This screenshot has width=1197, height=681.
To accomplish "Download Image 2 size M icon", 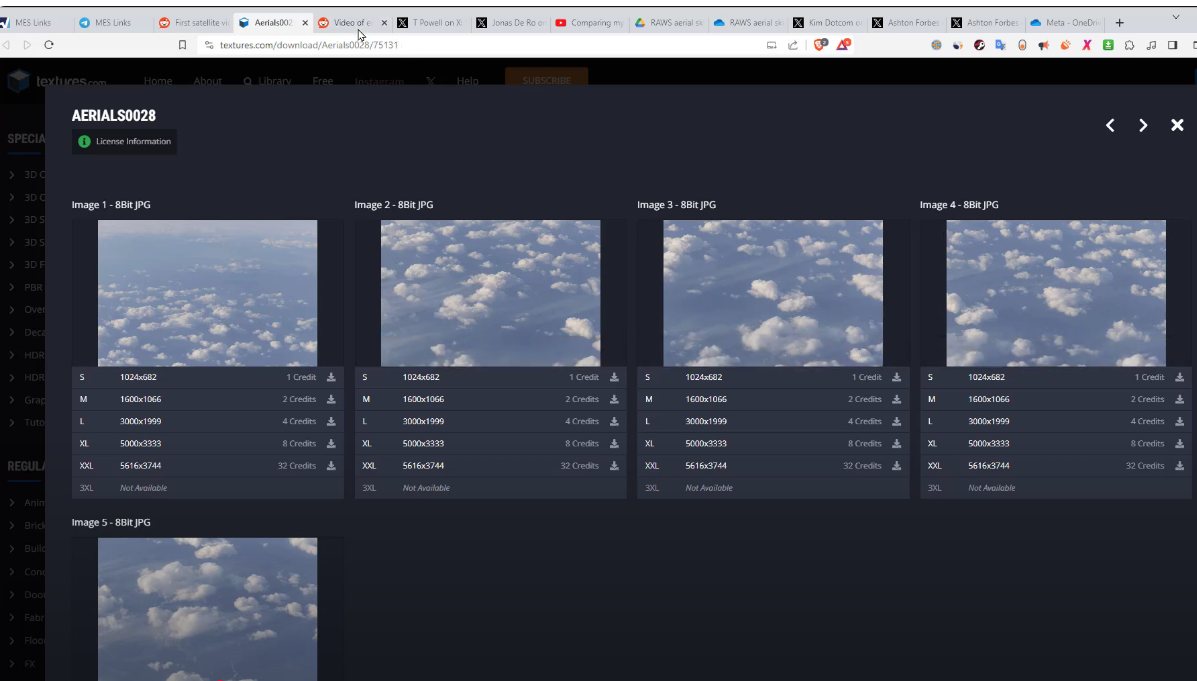I will click(x=614, y=399).
